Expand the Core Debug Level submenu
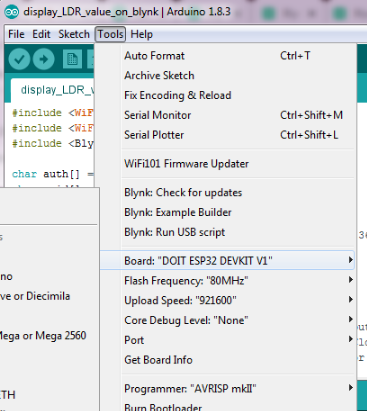This screenshot has width=368, height=415. click(228, 320)
